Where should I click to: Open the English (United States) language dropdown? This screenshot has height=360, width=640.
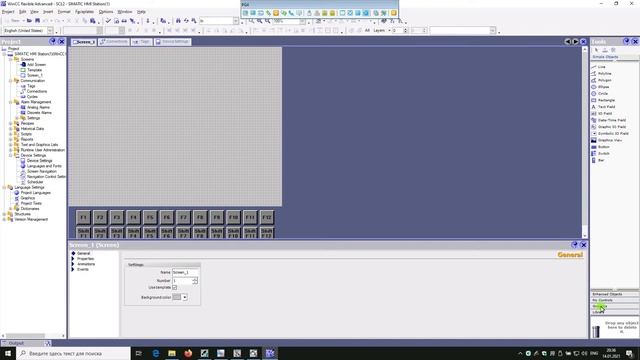[50, 31]
